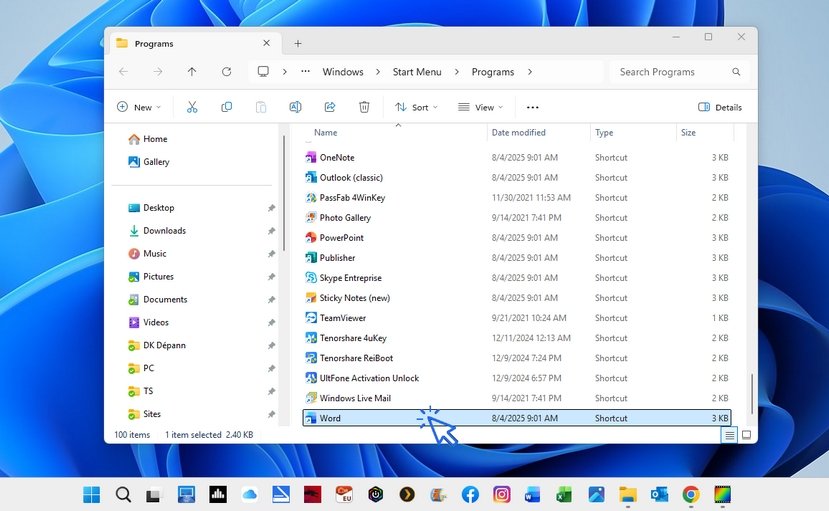Click the Copy icon in toolbar

tap(226, 107)
